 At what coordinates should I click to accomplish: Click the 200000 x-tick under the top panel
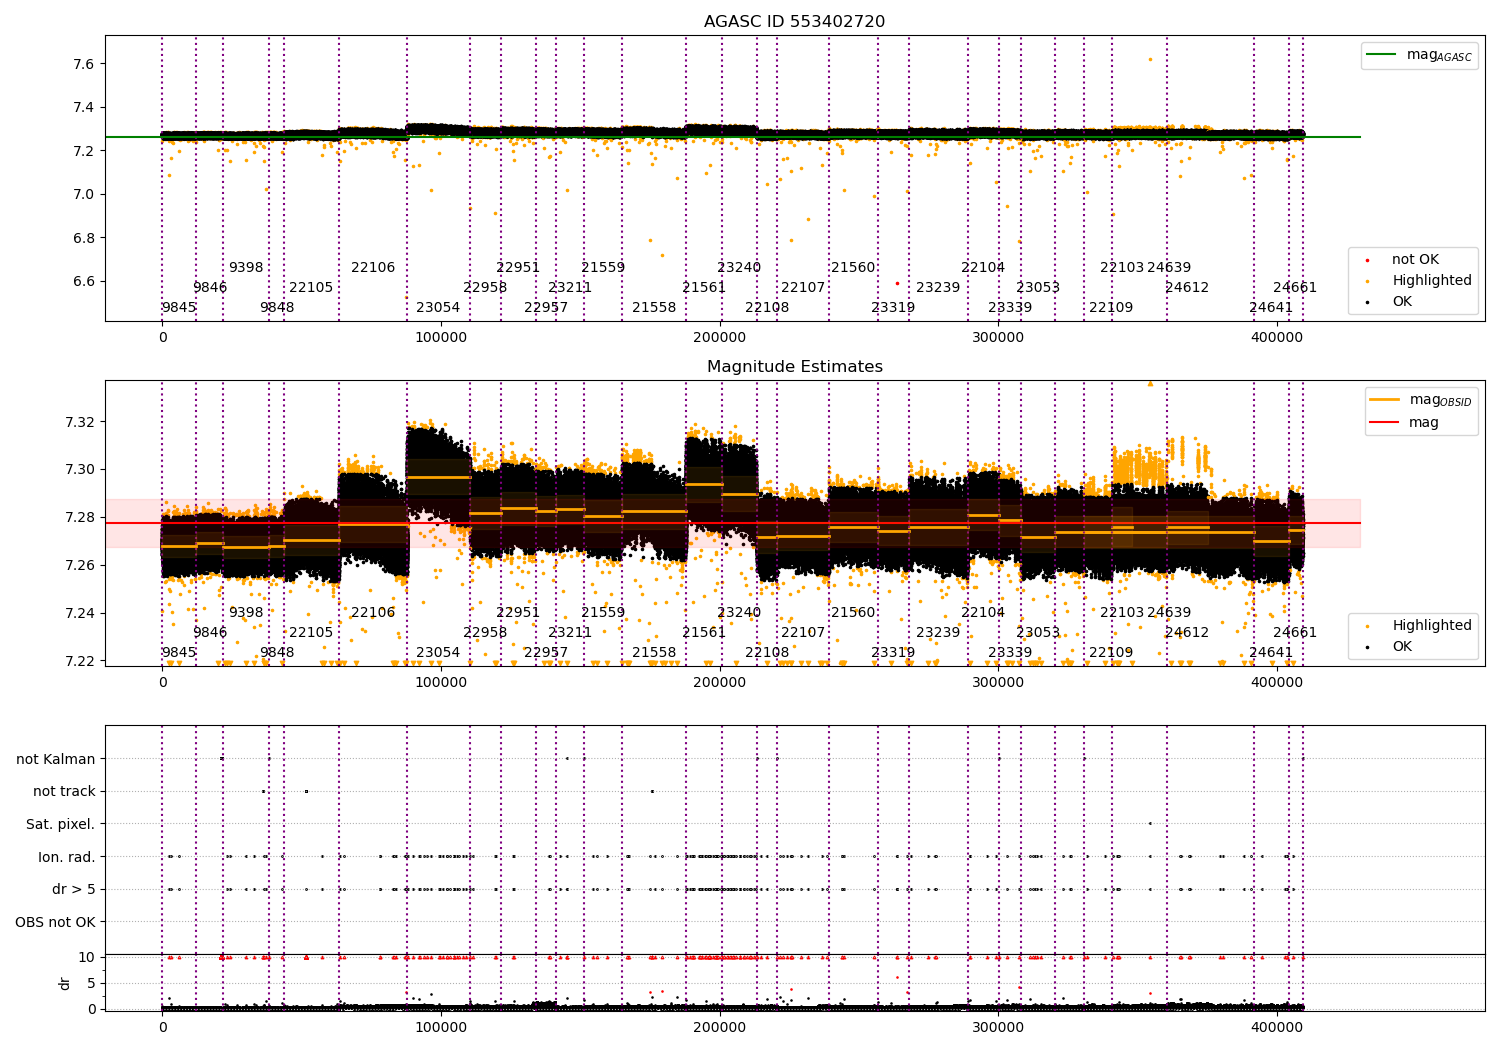click(x=720, y=339)
